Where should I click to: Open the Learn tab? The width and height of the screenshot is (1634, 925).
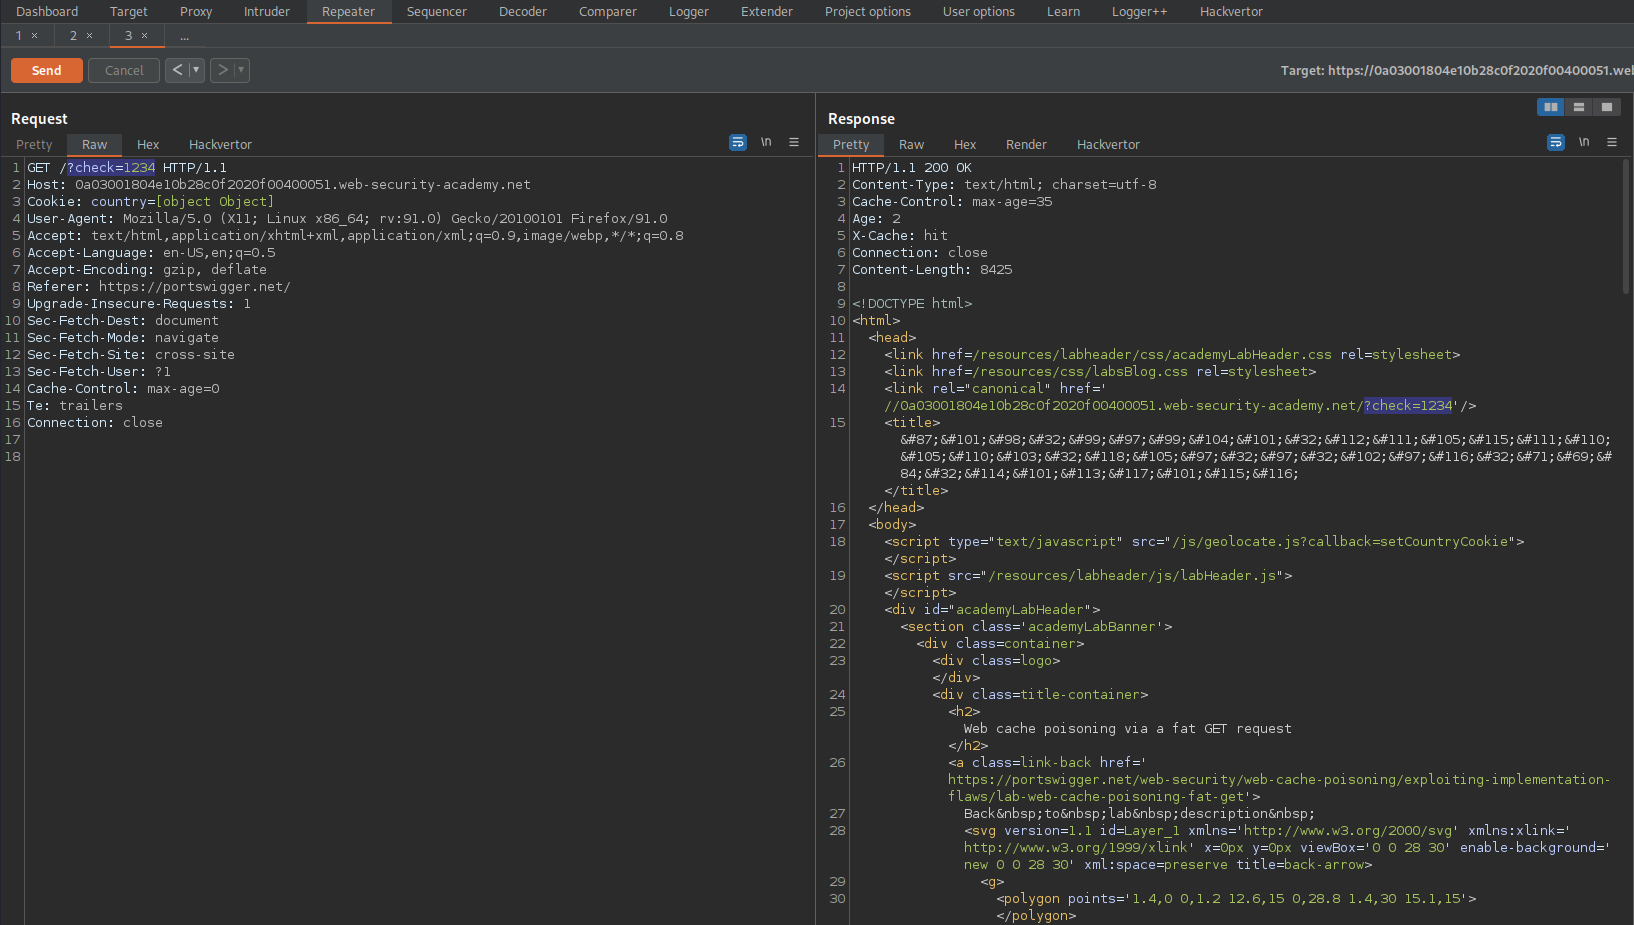pos(1063,12)
